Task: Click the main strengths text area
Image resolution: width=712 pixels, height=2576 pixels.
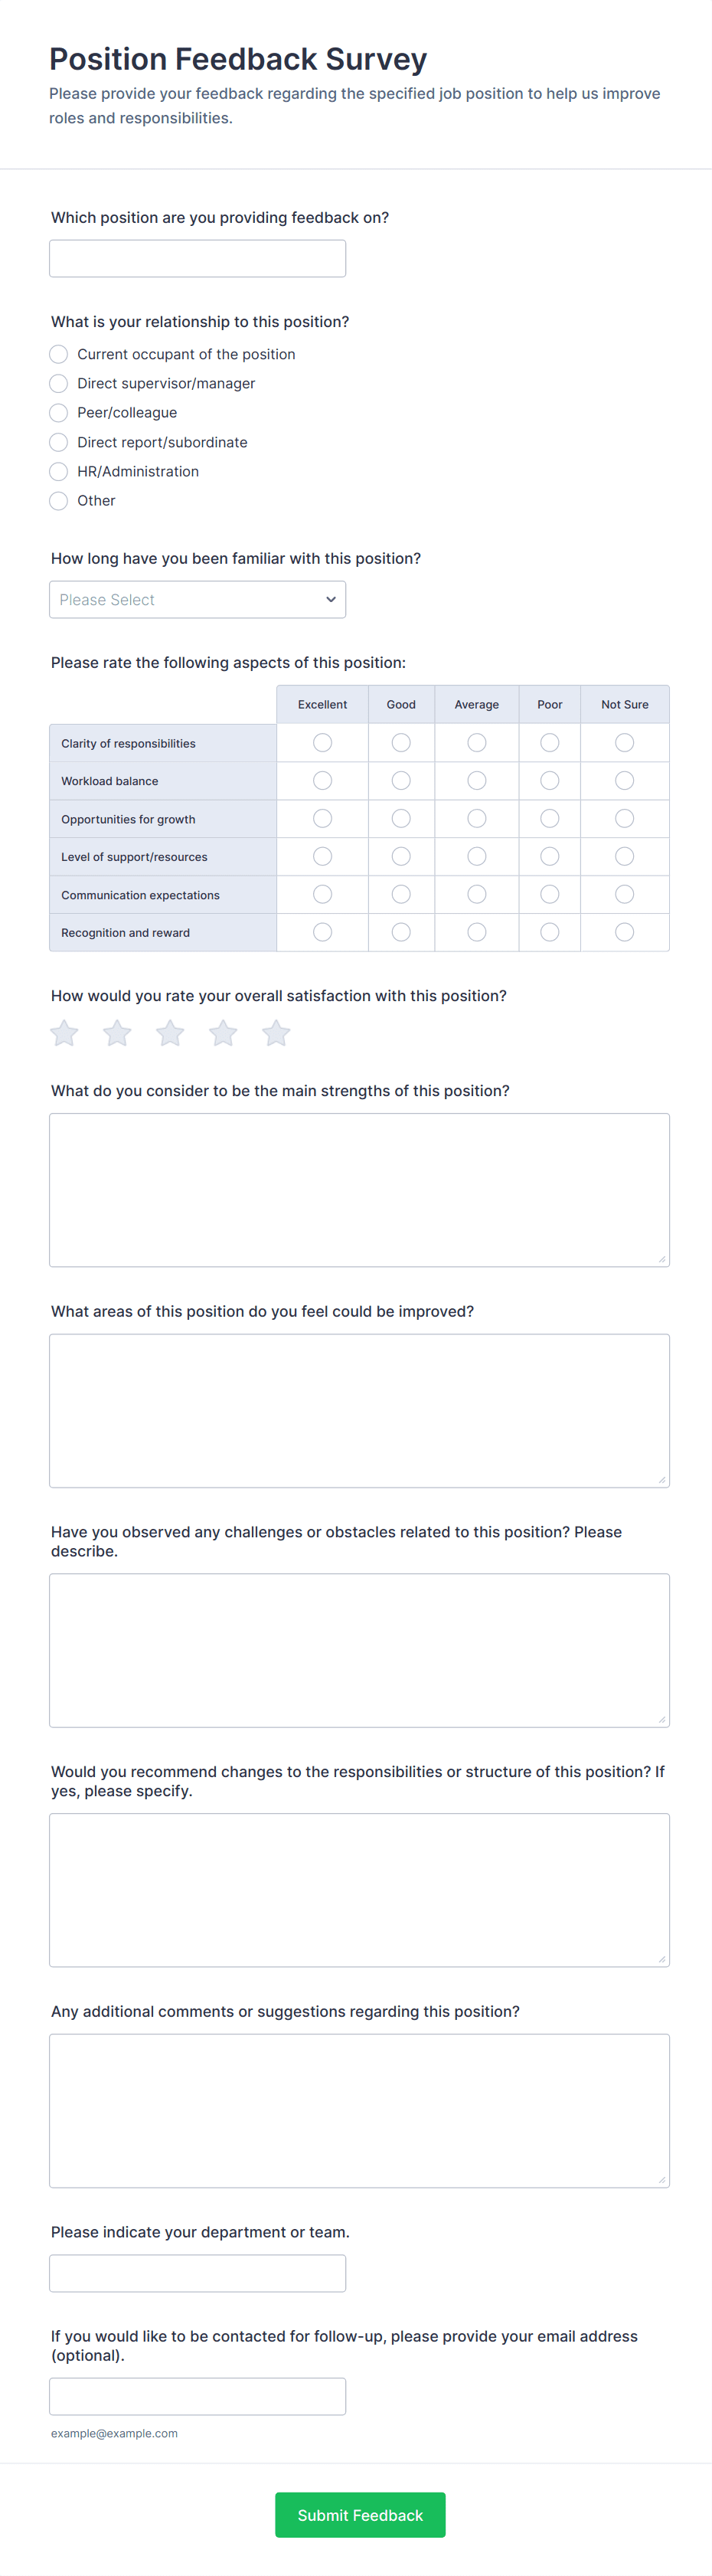Action: 359,1190
